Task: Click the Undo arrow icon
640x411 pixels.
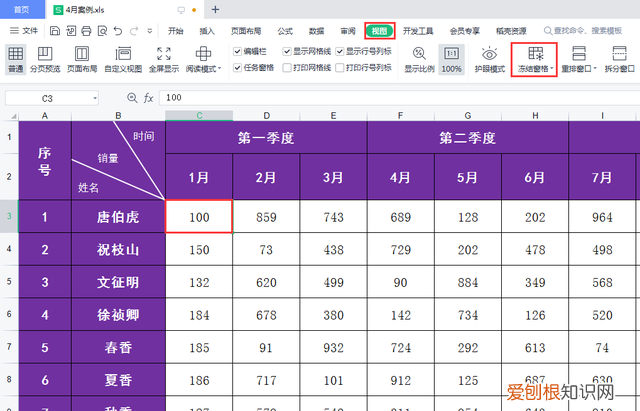Action: (118, 31)
